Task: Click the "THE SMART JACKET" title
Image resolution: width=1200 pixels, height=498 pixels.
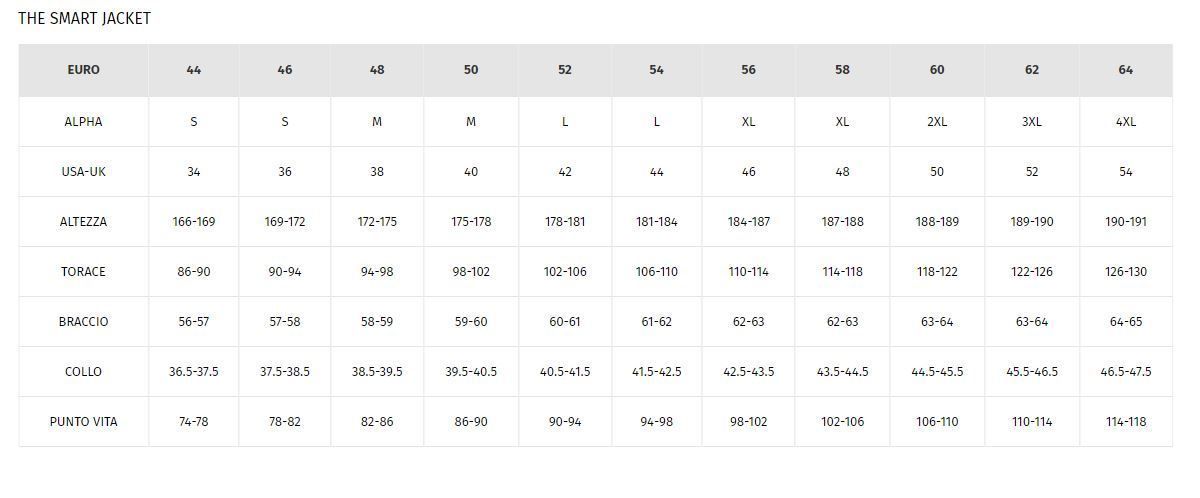Action: coord(84,19)
